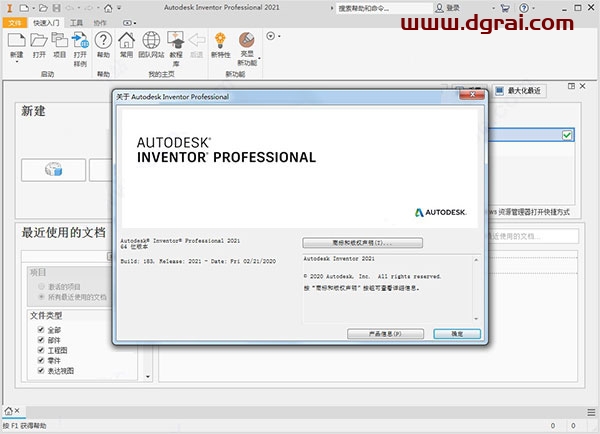
Task: Expand the 新建 (New) dropdown arrow
Action: (x=15, y=62)
